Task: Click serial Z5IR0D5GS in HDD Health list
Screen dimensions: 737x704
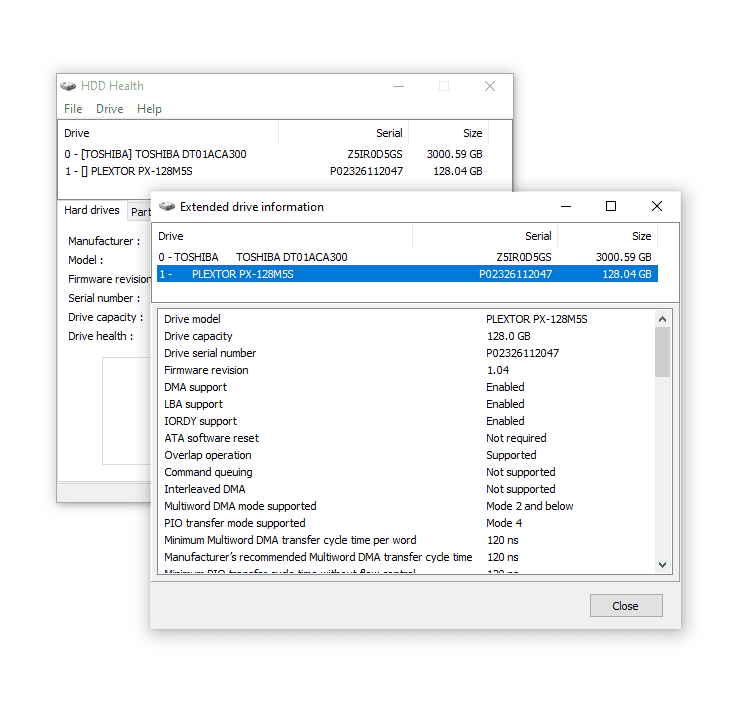Action: coord(375,154)
